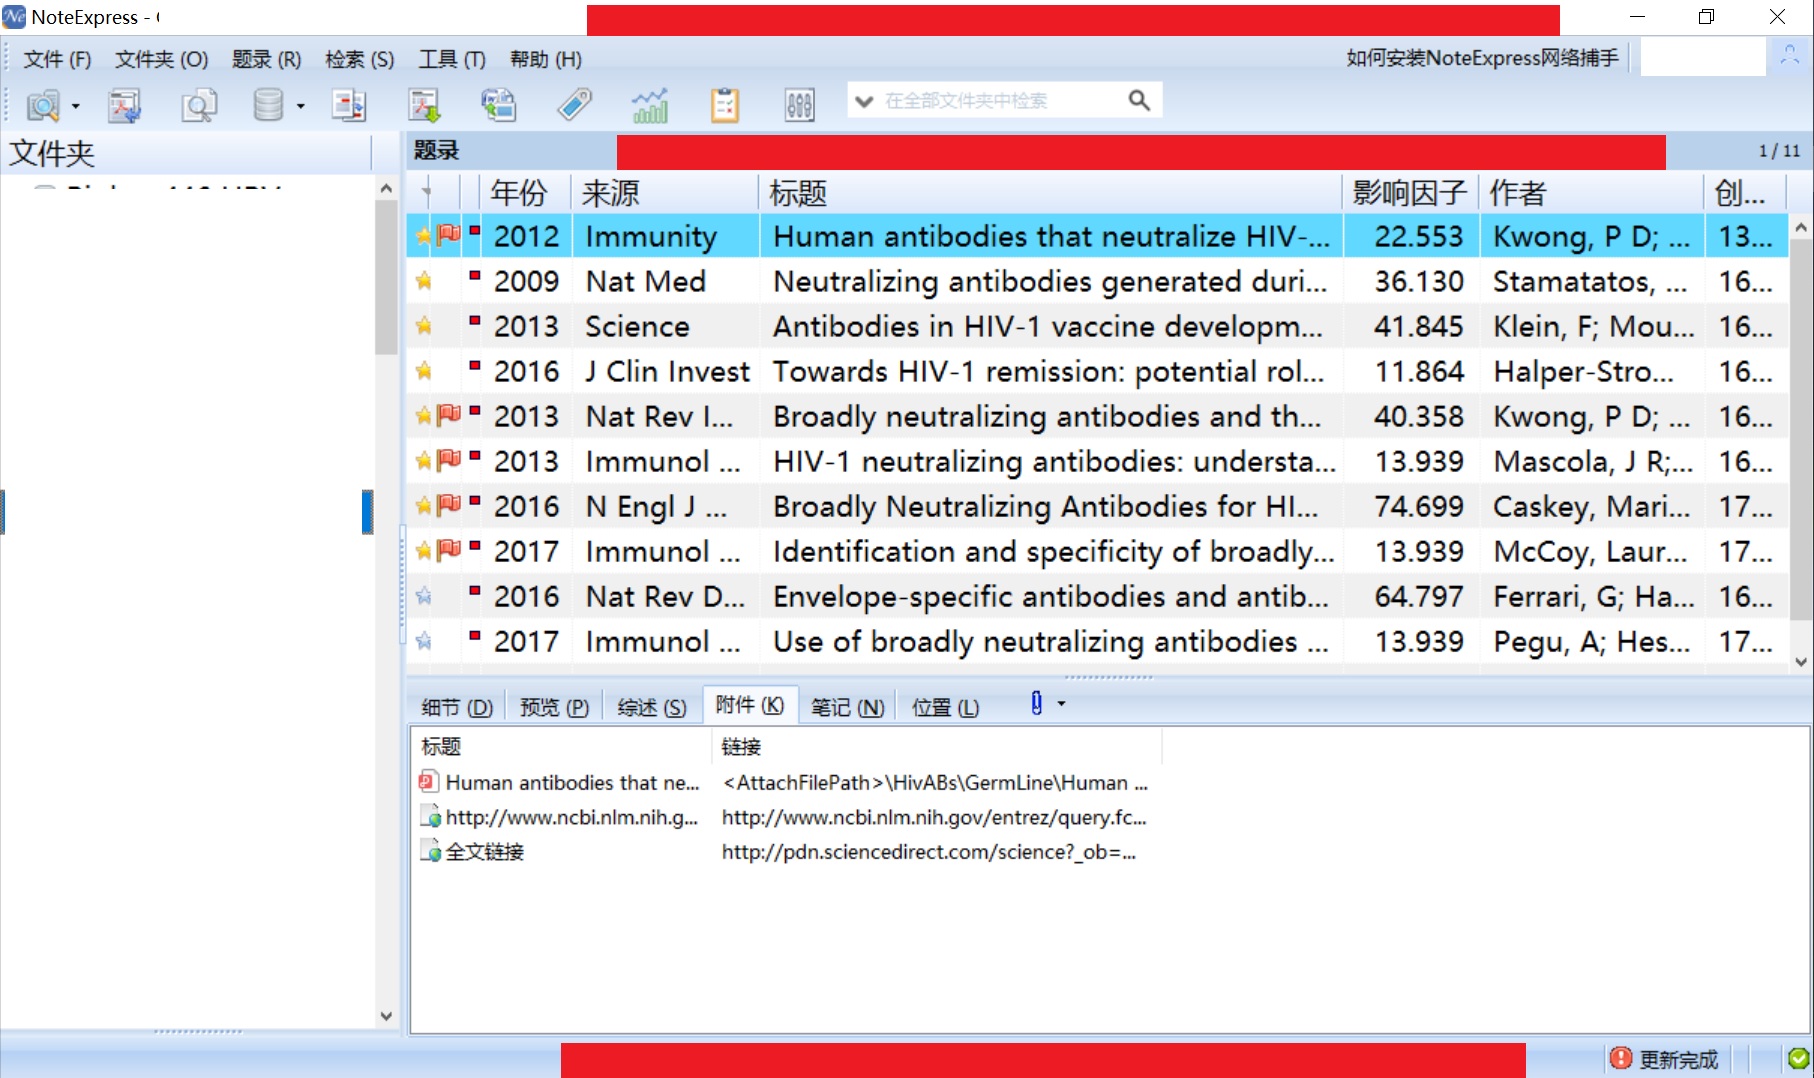Screen dimensions: 1814x1078
Task: Click the import PDF full-text icon
Action: click(125, 104)
